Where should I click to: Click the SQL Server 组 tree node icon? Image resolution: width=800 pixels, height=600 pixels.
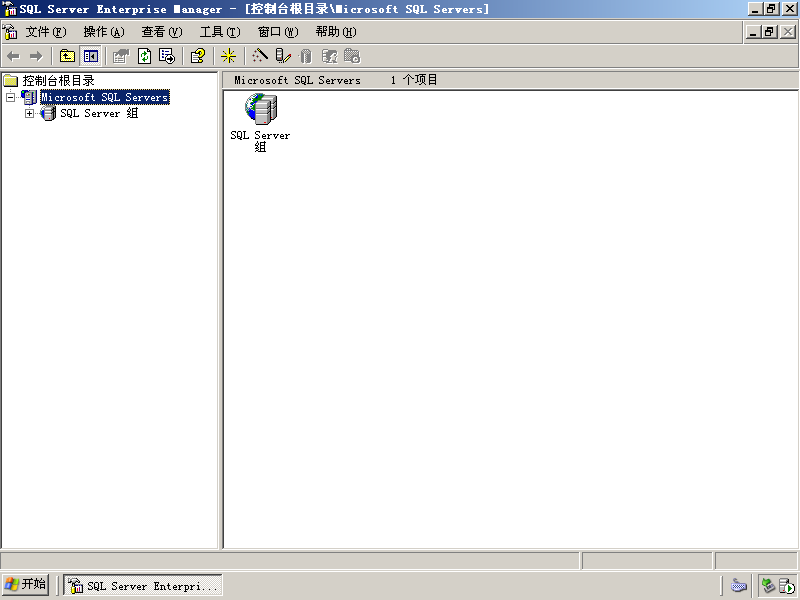48,113
